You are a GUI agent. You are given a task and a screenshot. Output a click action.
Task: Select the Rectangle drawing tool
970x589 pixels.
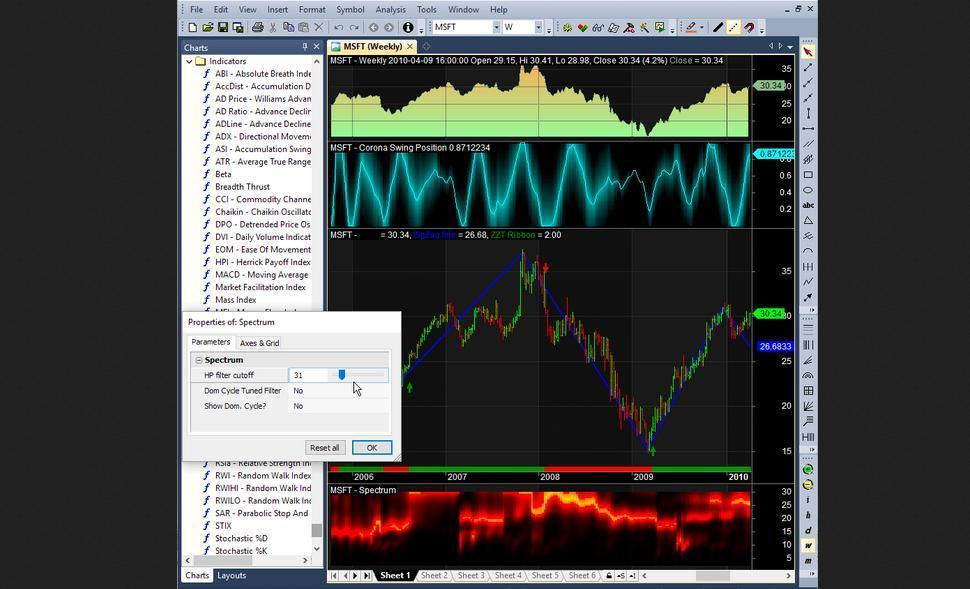pos(808,175)
